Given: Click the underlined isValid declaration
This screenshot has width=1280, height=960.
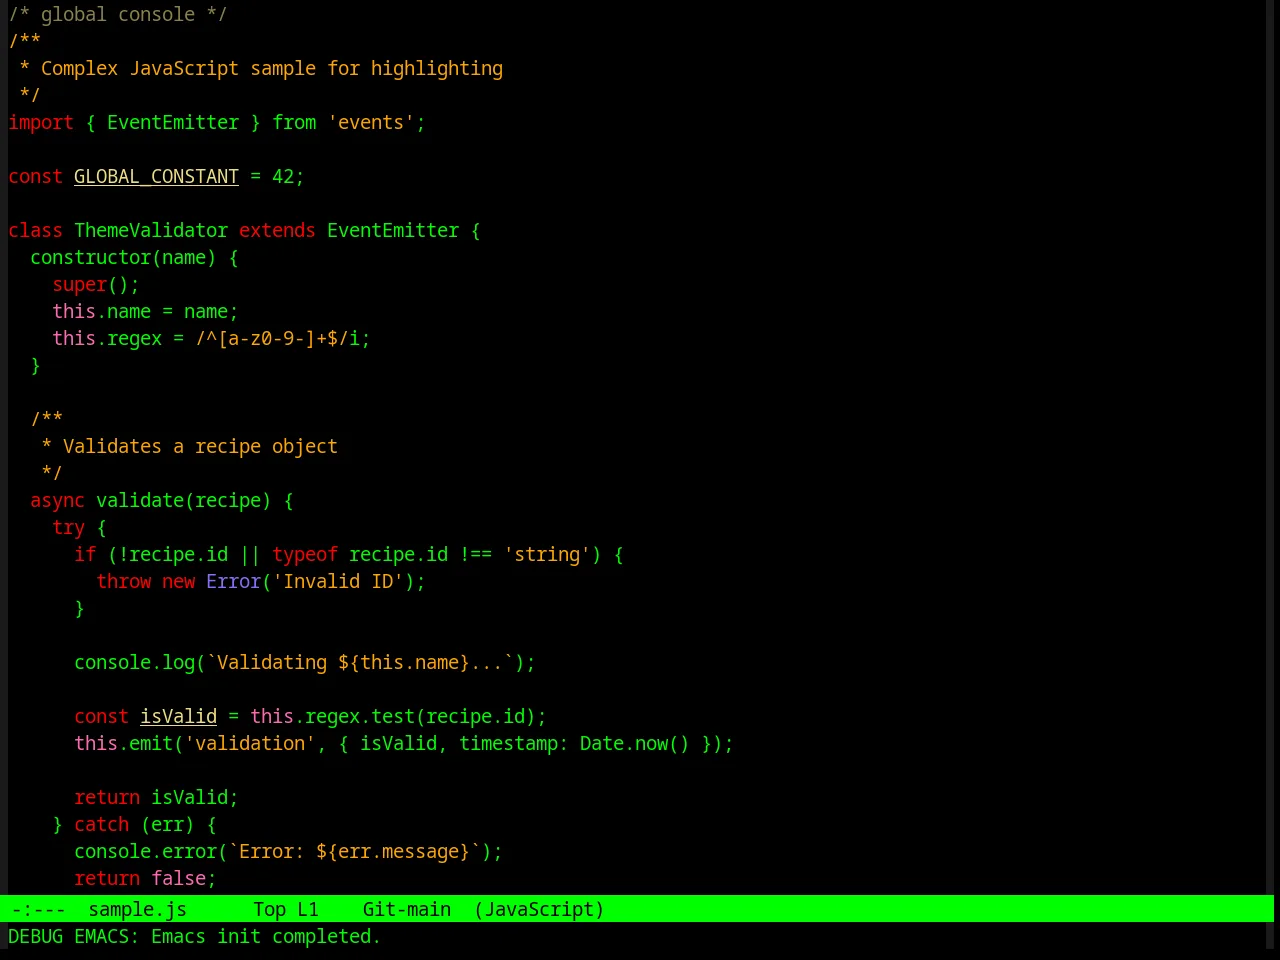Looking at the screenshot, I should point(178,716).
